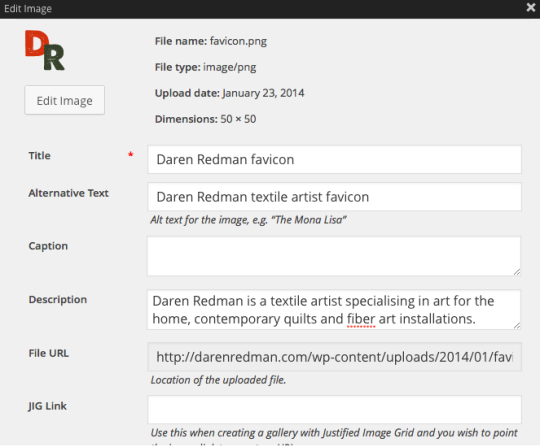Click the Caption label
540x447 pixels.
click(x=48, y=246)
